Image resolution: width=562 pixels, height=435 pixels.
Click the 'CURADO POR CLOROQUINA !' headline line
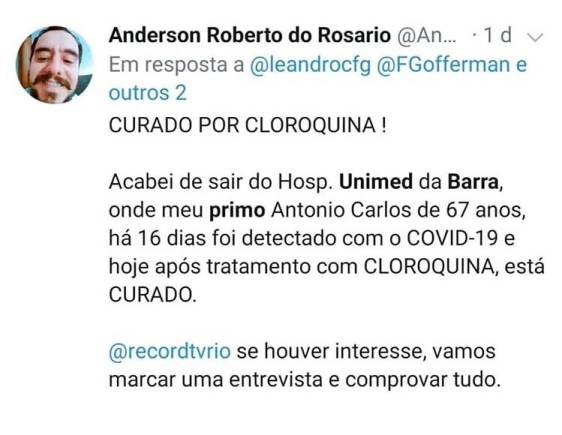(x=248, y=125)
